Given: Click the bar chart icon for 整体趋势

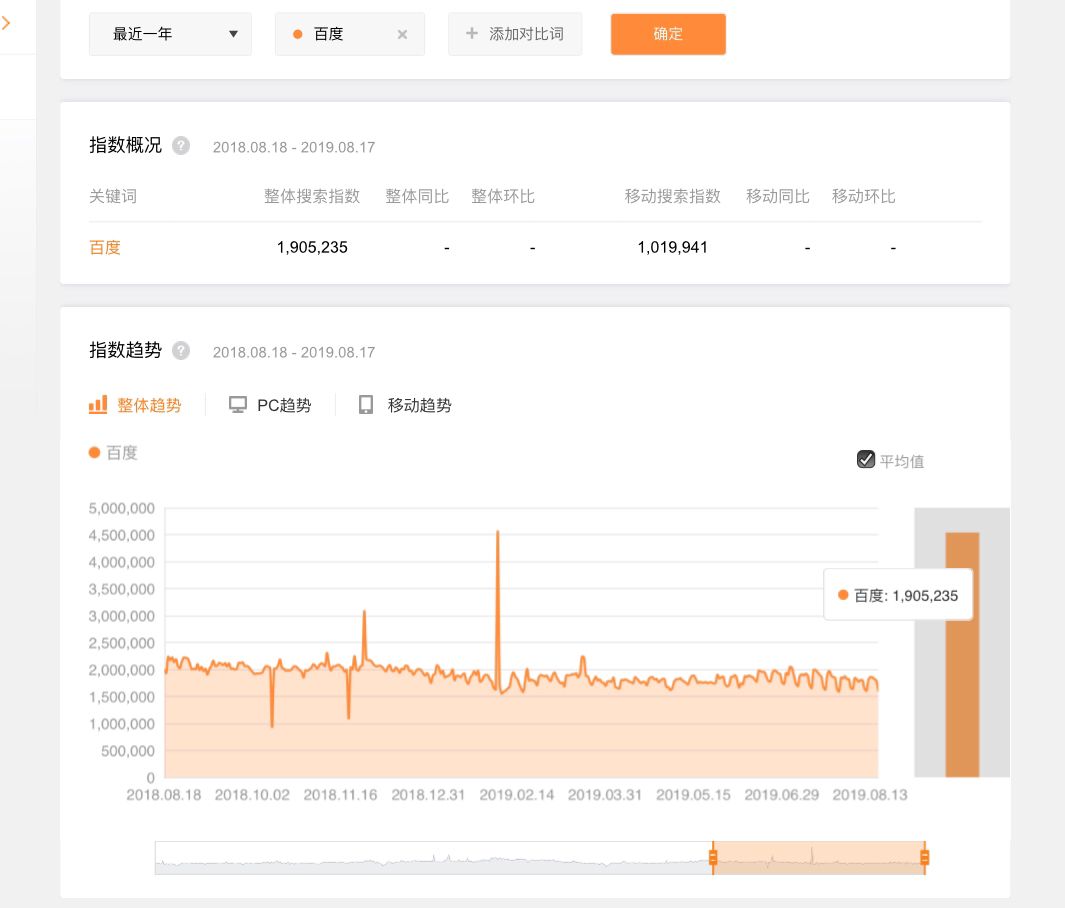Looking at the screenshot, I should point(98,405).
